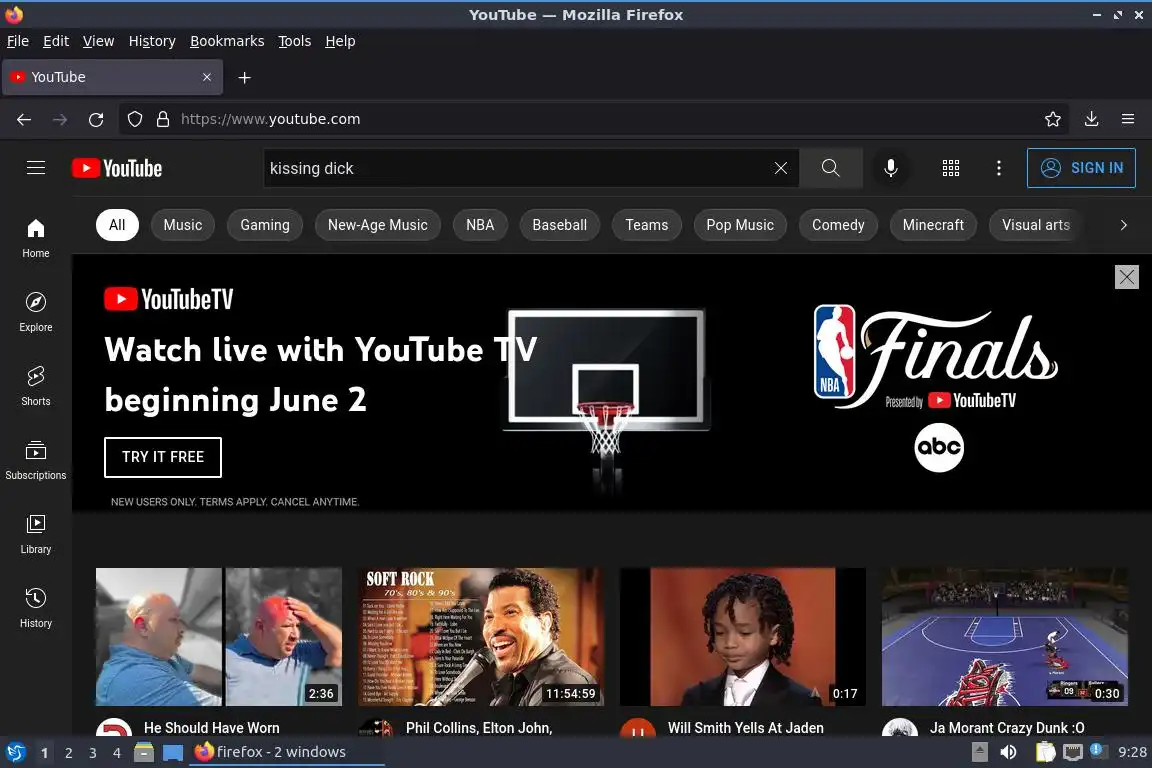Click the SIGN IN button
1152x768 pixels.
[x=1081, y=168]
